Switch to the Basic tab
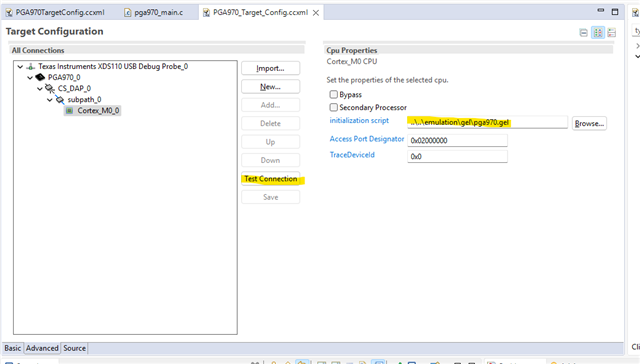 coord(13,348)
